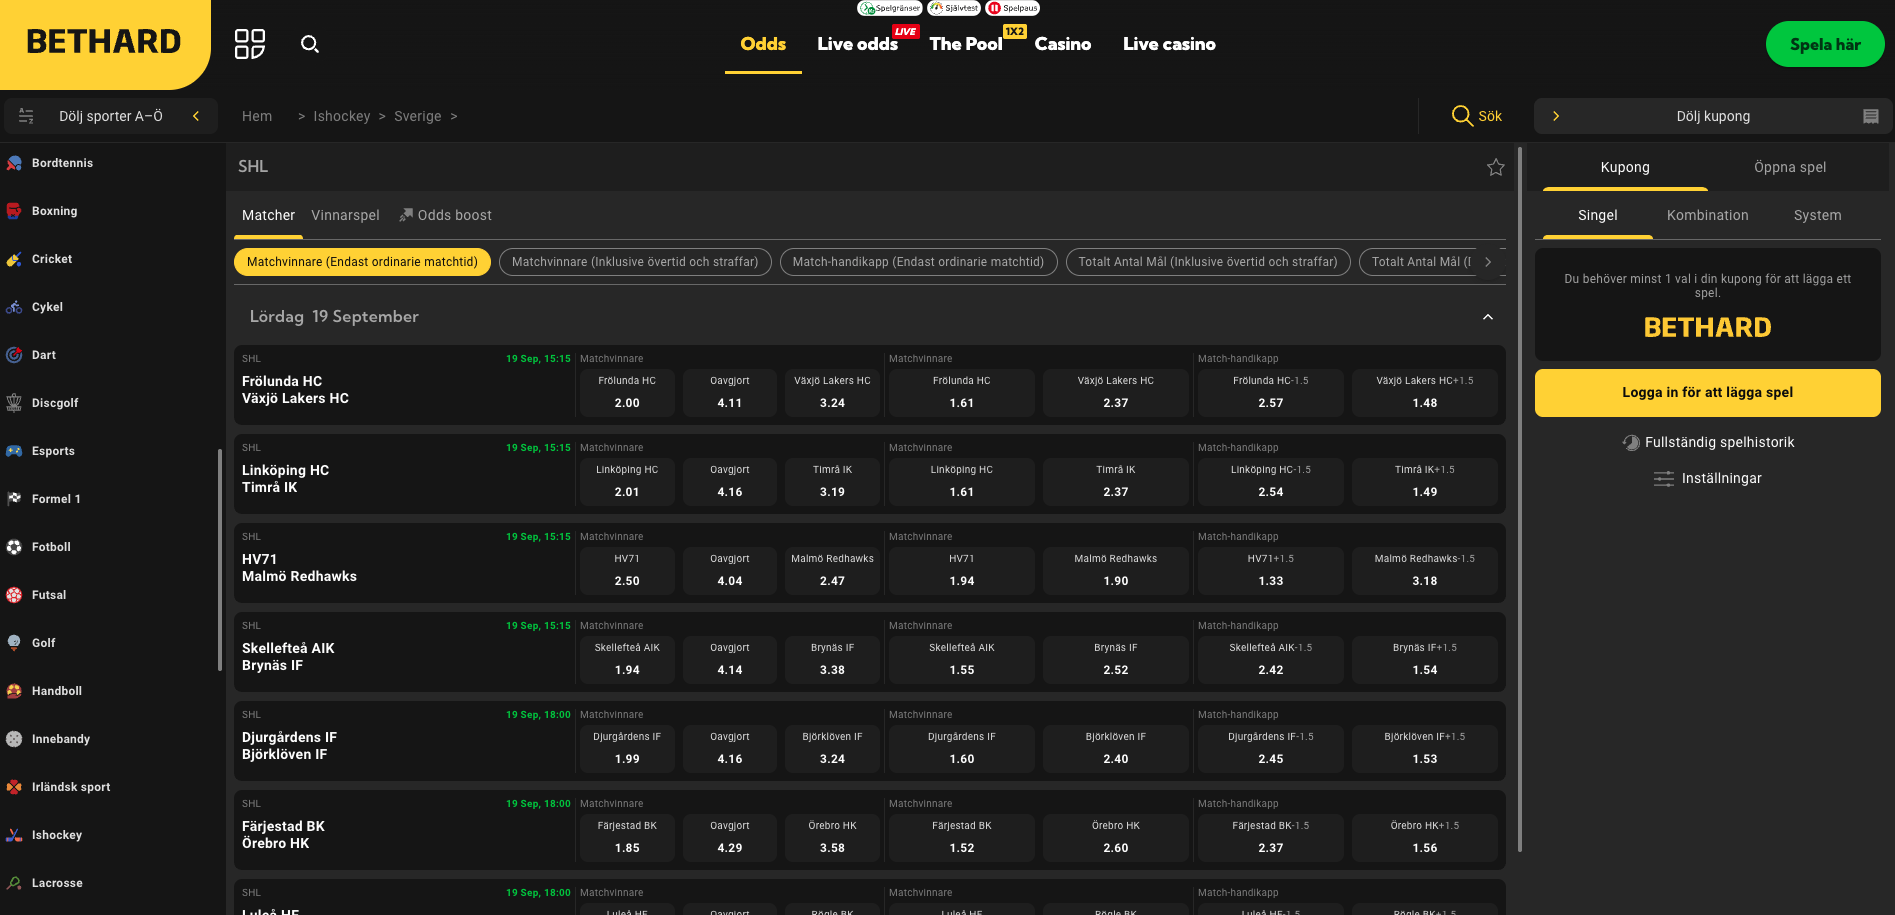
Task: Click the magnifier search icon in header
Action: [310, 44]
